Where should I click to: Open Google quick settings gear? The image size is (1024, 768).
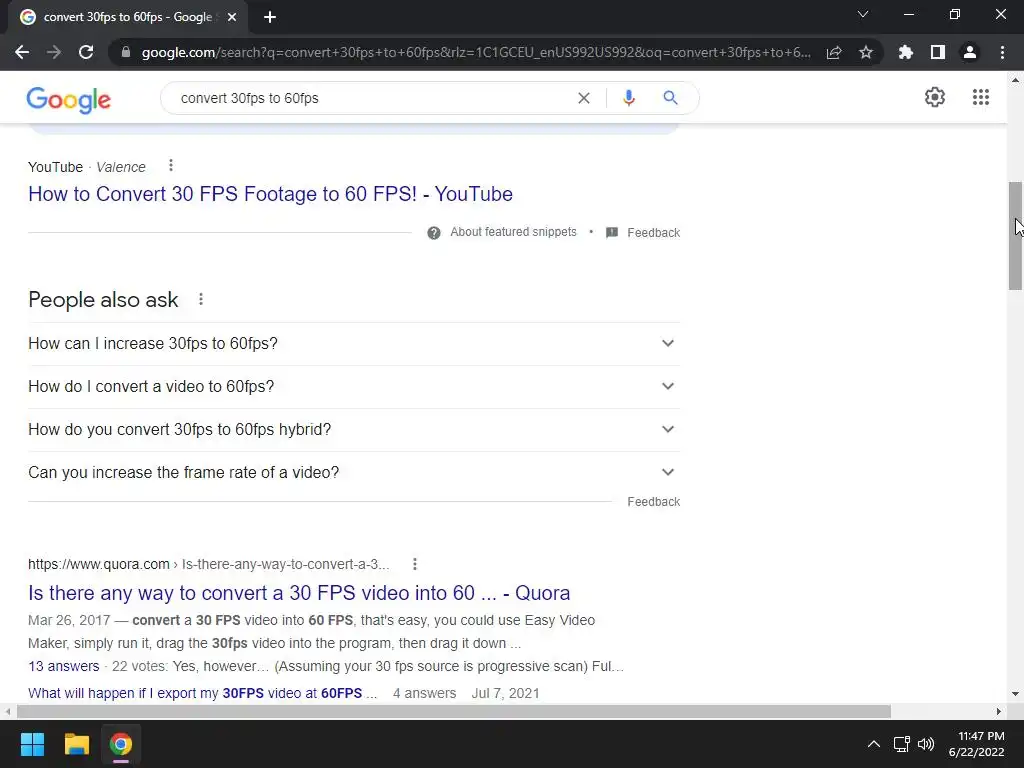(935, 97)
